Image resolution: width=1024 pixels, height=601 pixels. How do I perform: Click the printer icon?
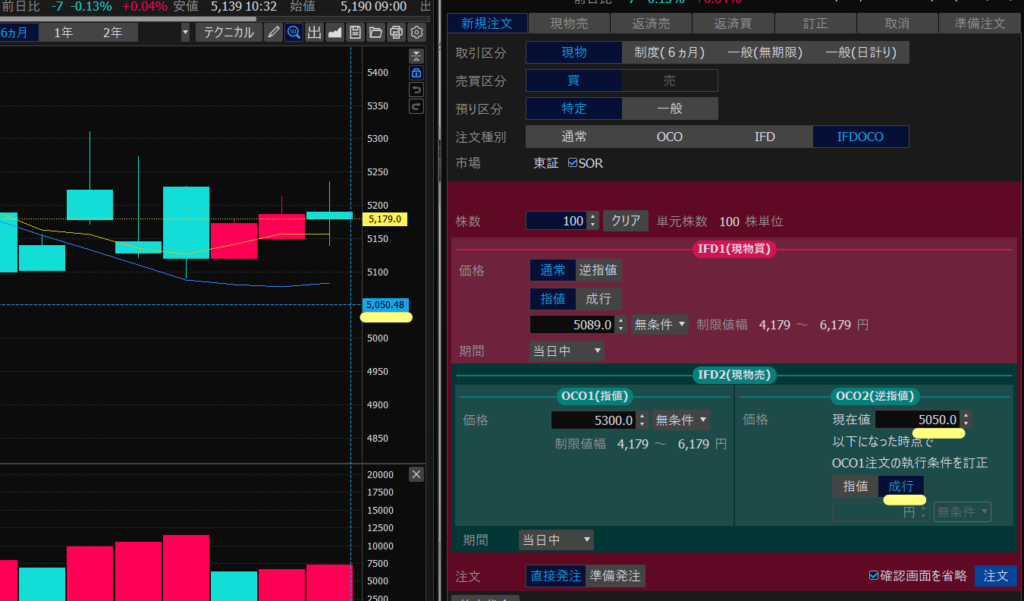395,31
